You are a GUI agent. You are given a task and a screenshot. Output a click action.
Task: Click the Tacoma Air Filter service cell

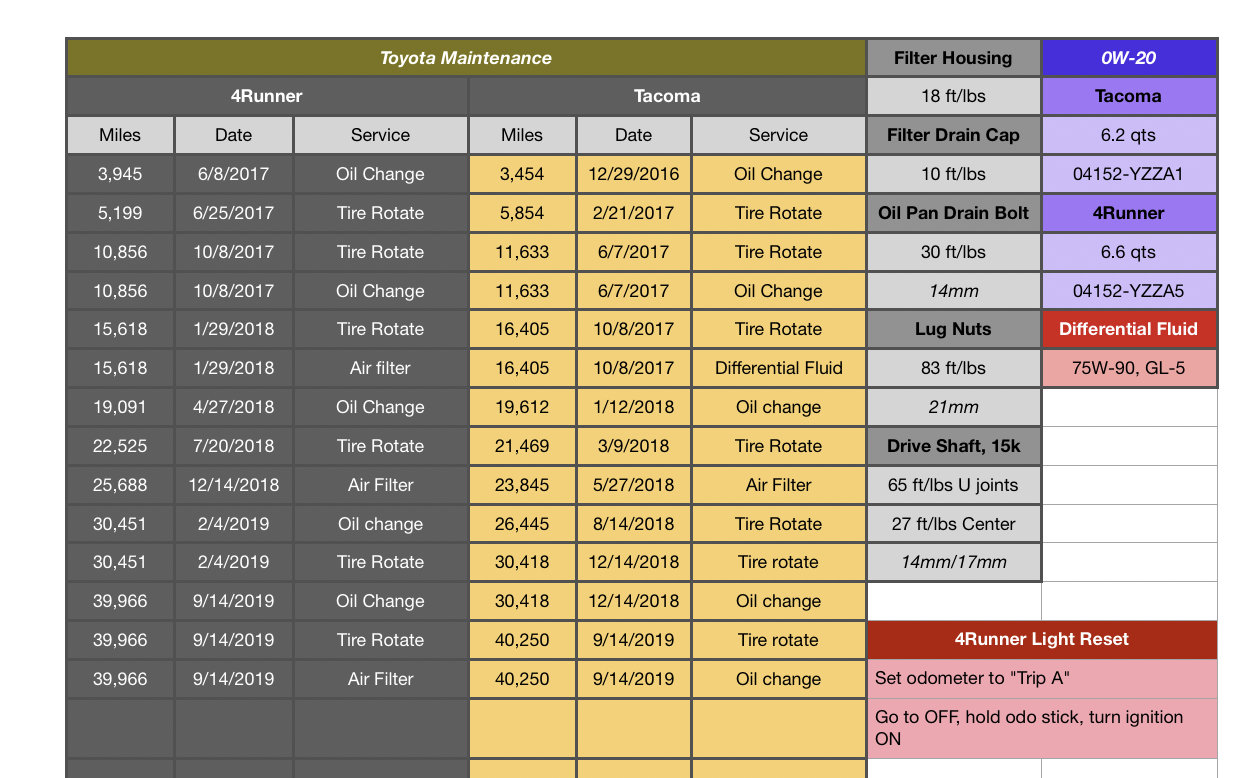pos(779,485)
